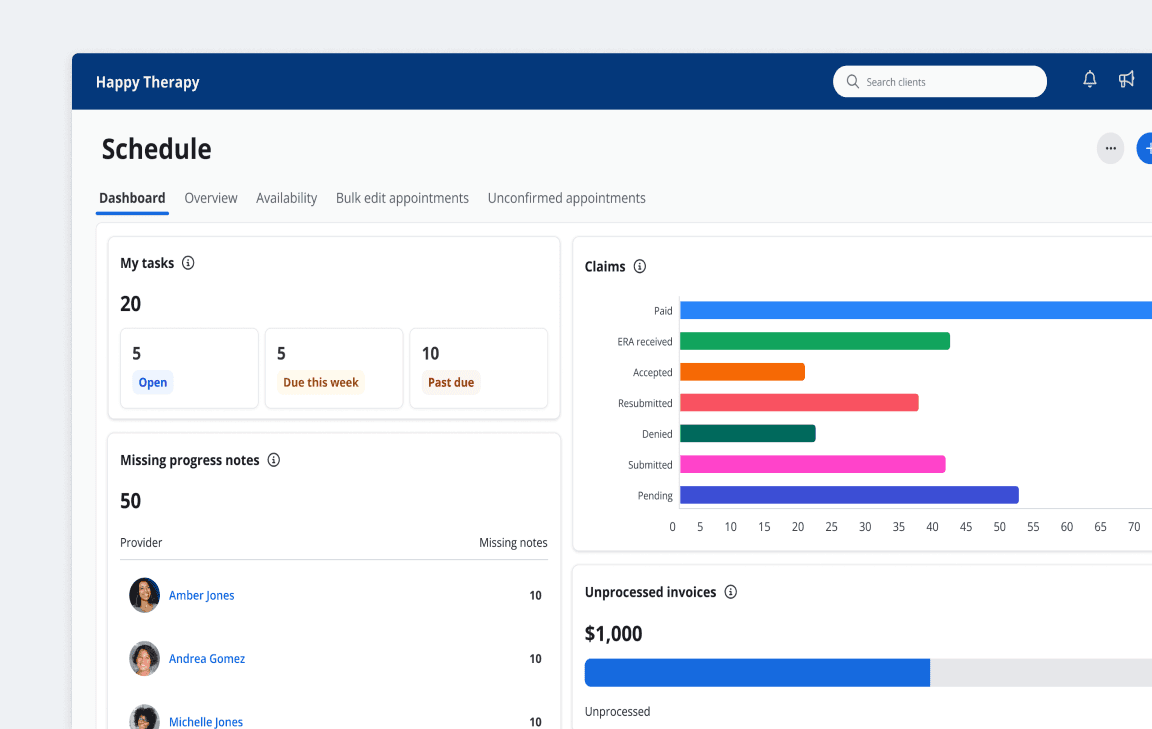Switch to the Overview tab
This screenshot has width=1152, height=729.
210,198
